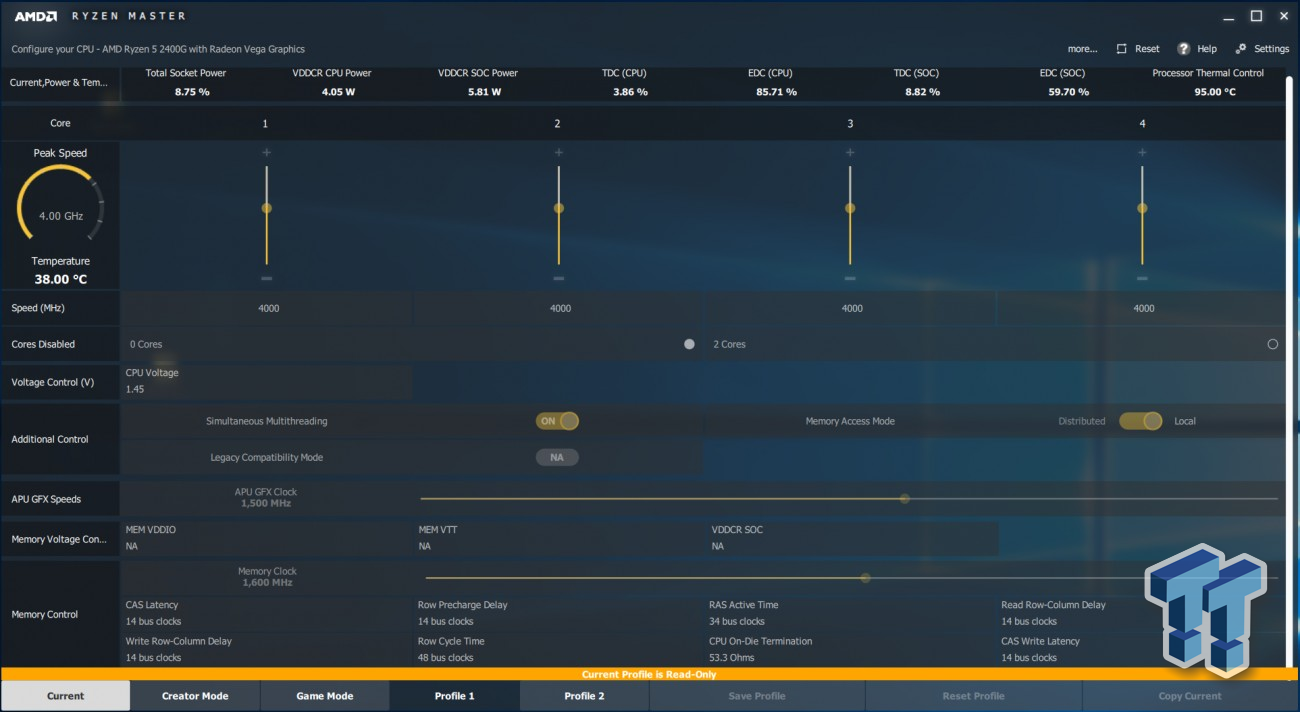Open Settings via the gear icon
1300x712 pixels.
coord(1241,49)
